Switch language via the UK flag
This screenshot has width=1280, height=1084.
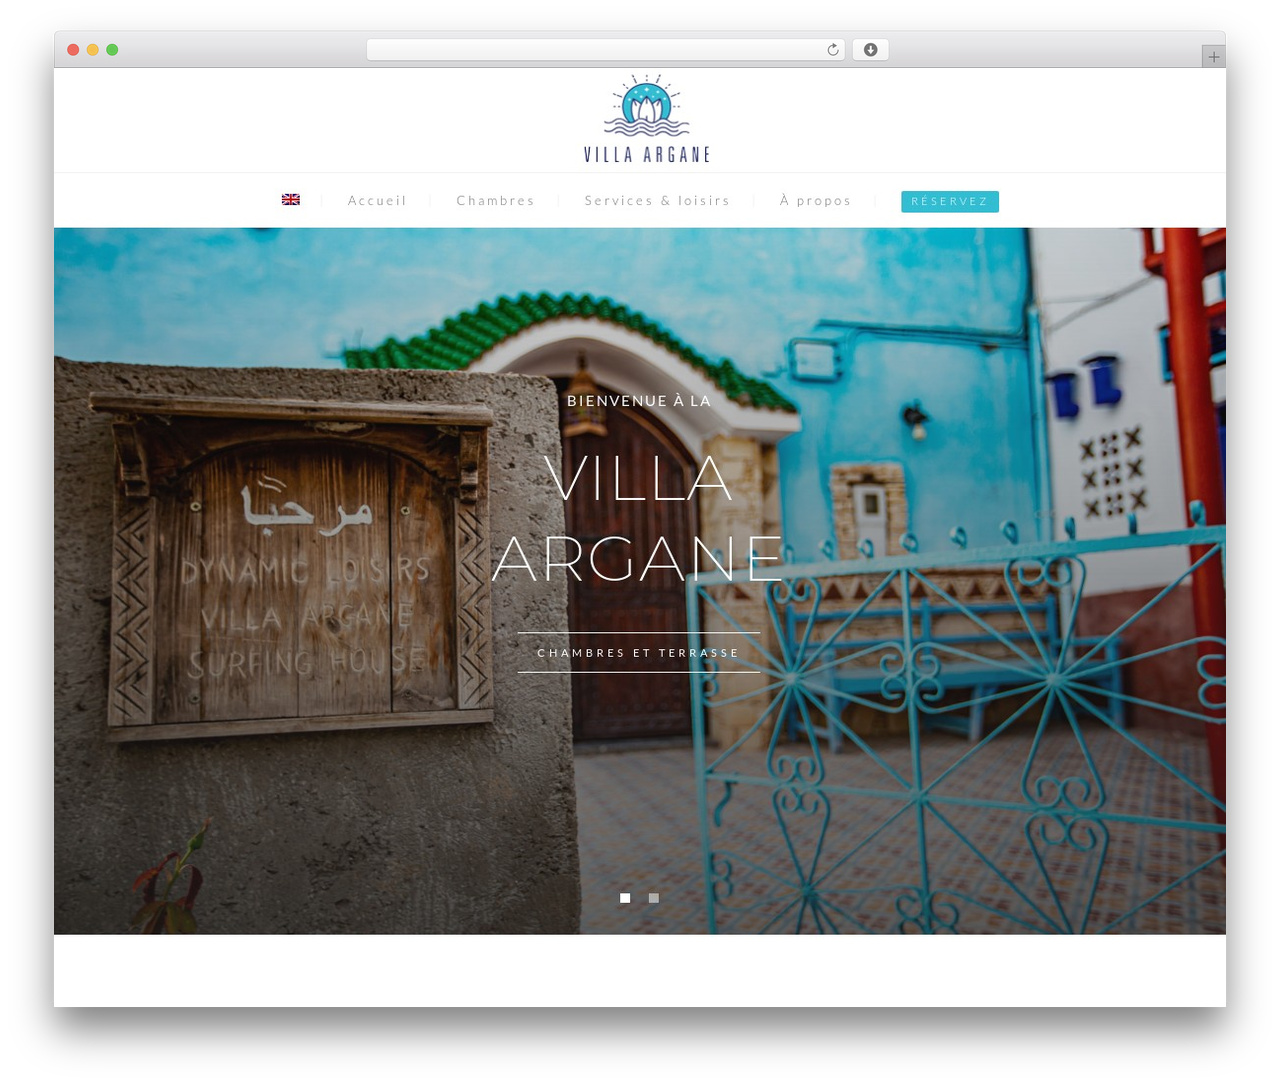(x=291, y=200)
